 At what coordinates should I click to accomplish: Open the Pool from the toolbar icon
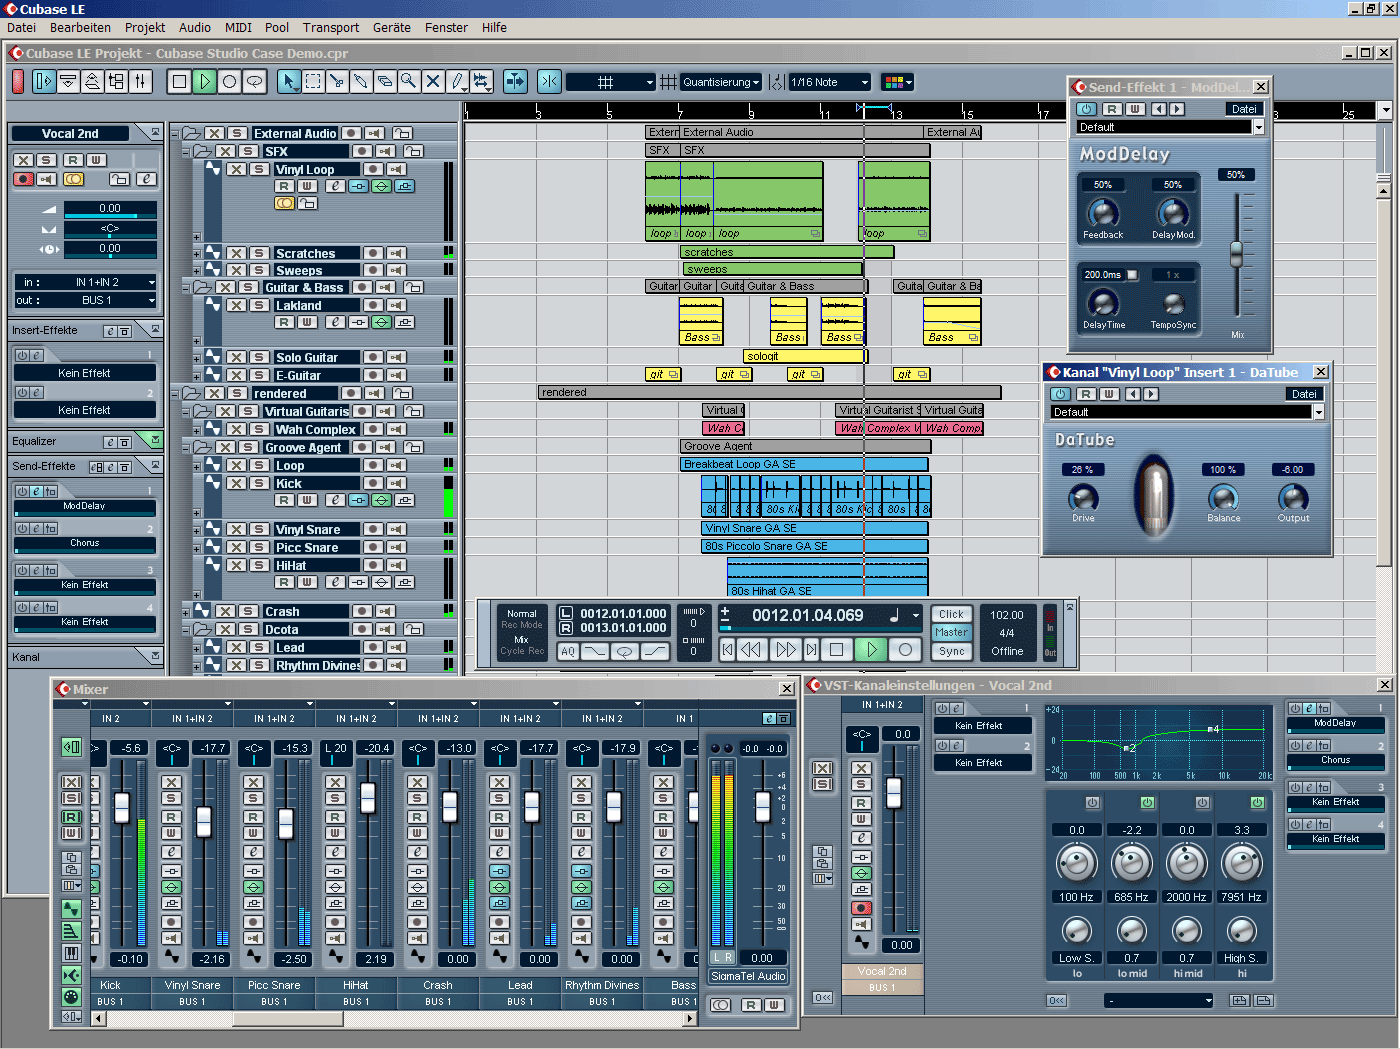[x=116, y=82]
